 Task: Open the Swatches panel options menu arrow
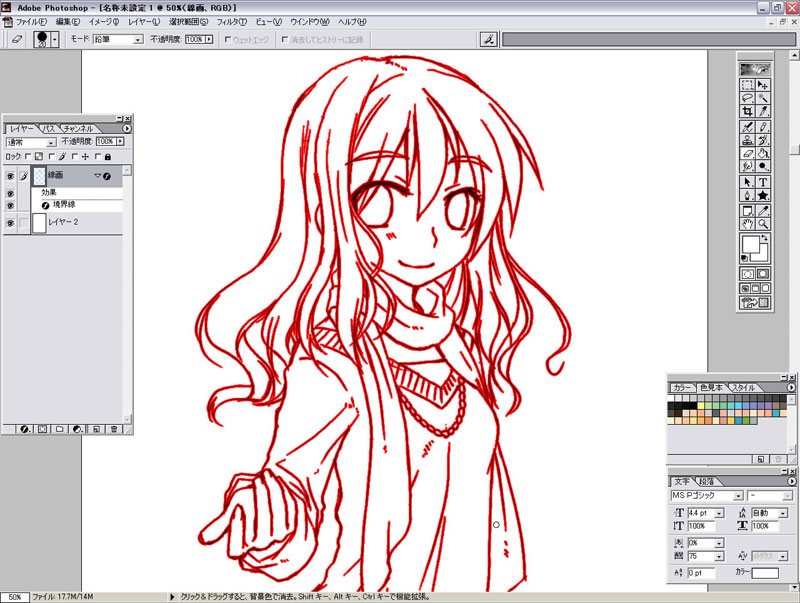click(791, 388)
